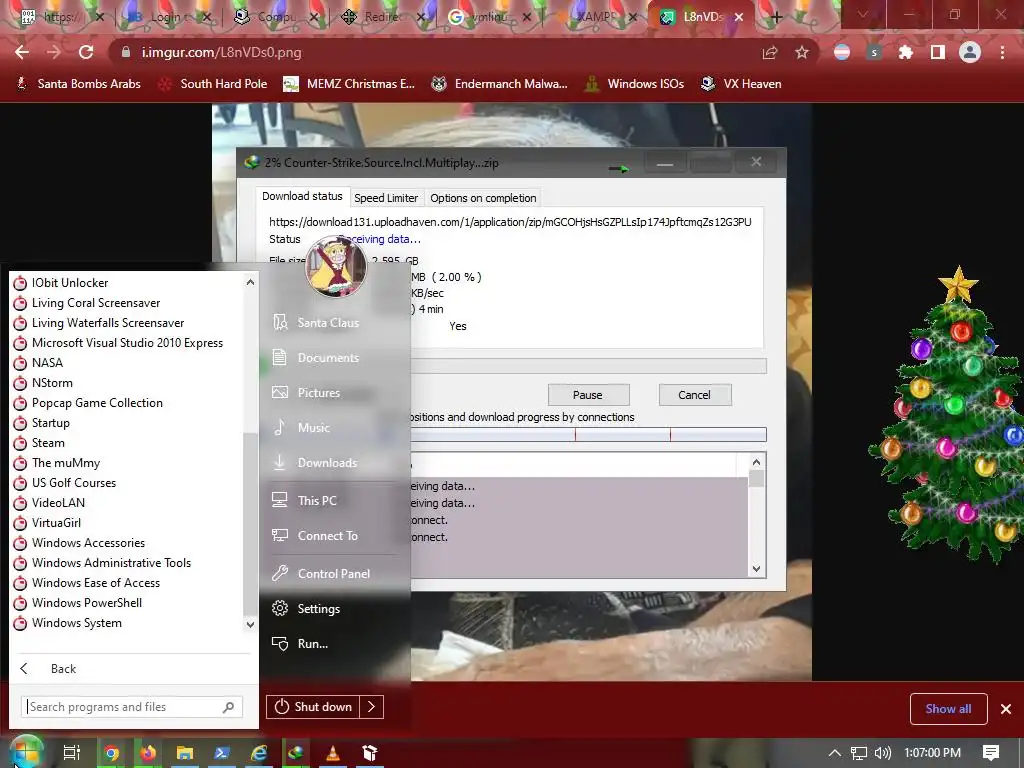Launch Chrome from the taskbar
Viewport: 1024px width, 768px height.
coord(112,753)
